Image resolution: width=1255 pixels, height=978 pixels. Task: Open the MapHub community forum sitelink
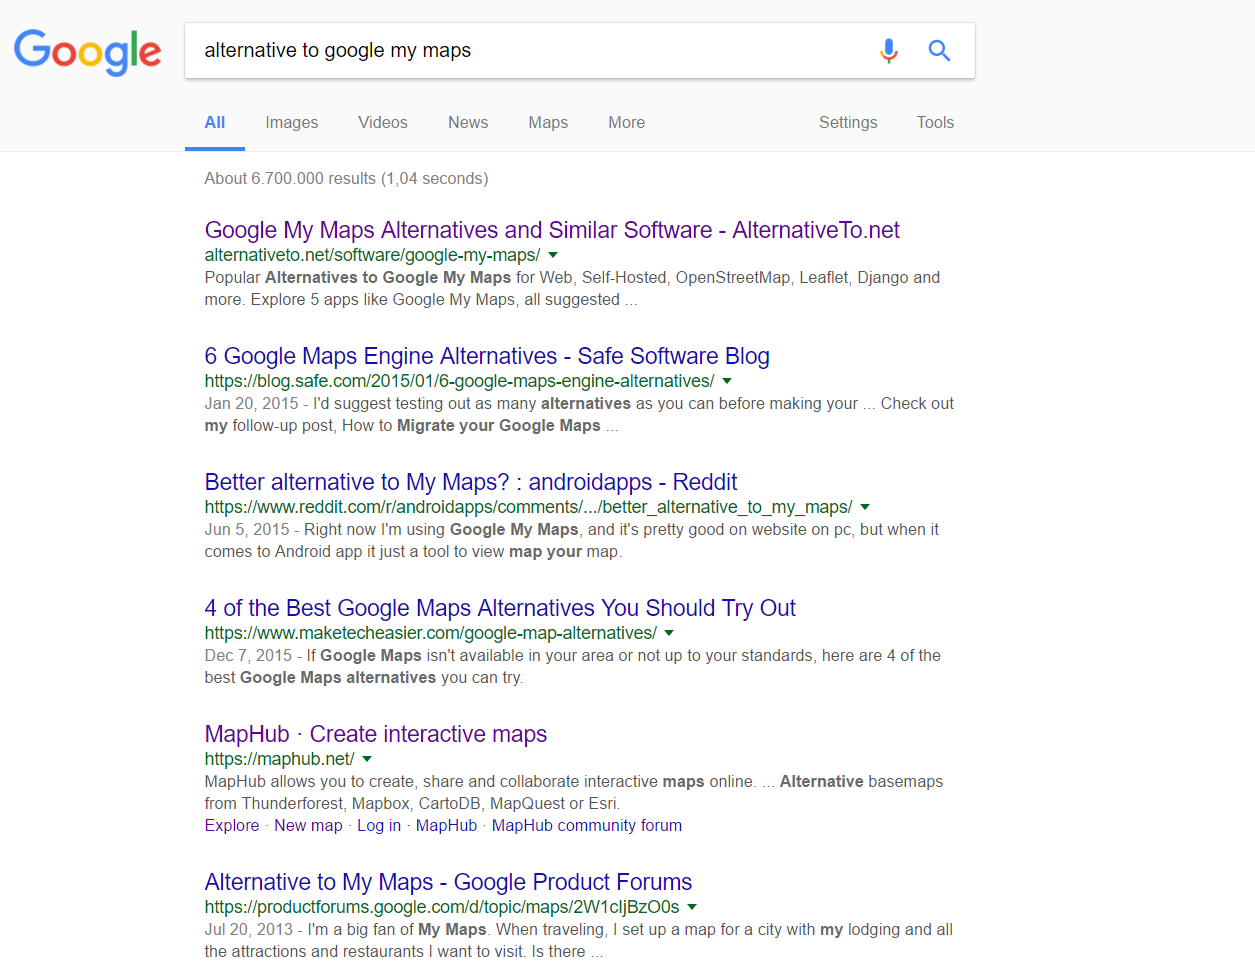587,825
